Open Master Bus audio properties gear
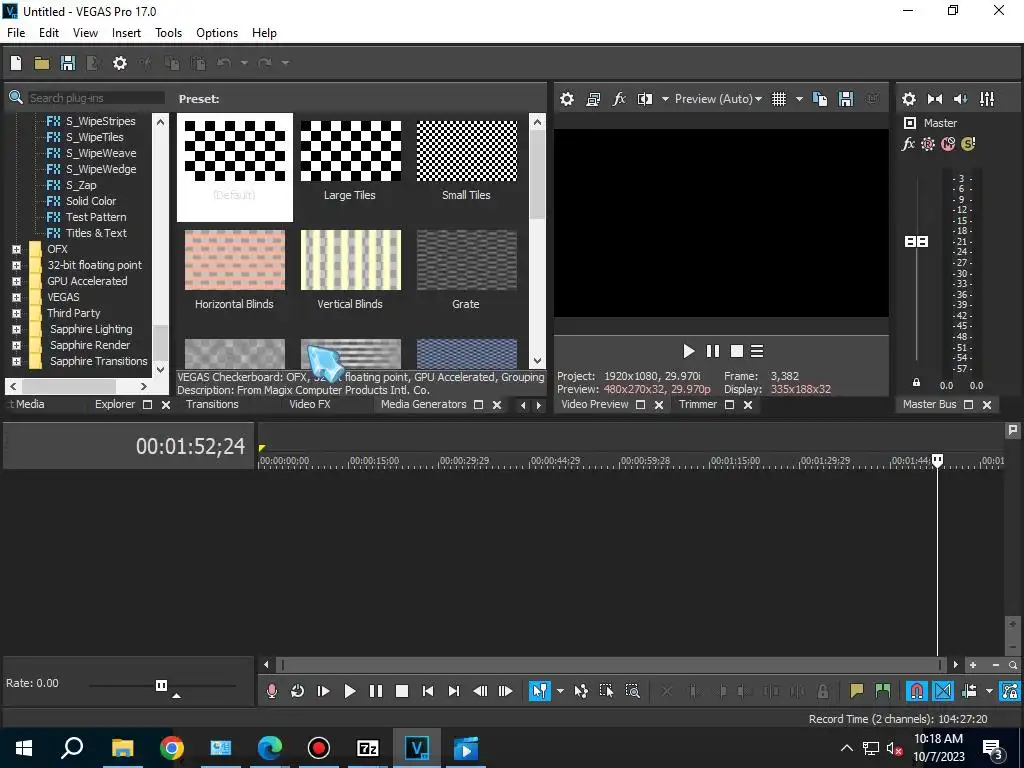1024x768 pixels. [908, 99]
